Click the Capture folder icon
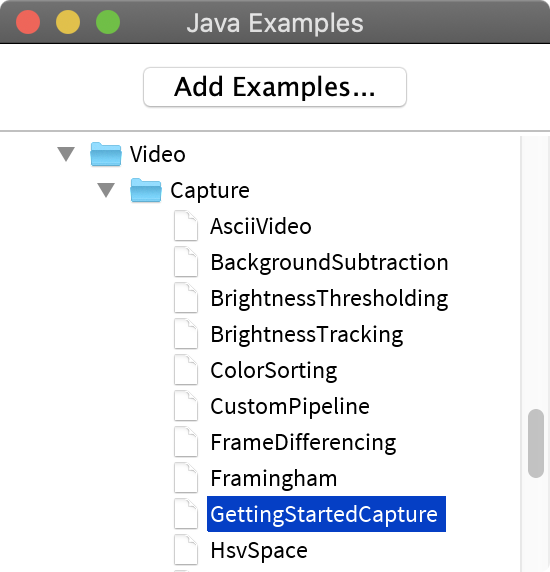This screenshot has height=572, width=550. pyautogui.click(x=146, y=190)
